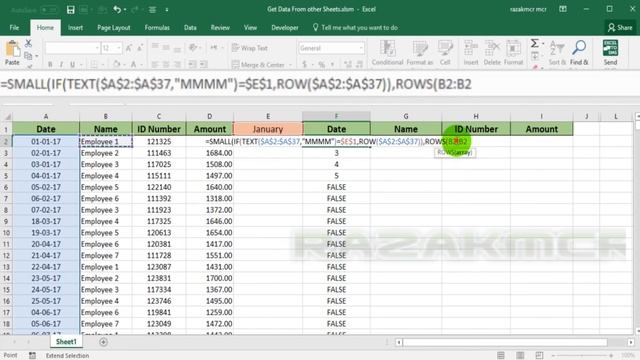This screenshot has width=640, height=360.
Task: Open the File tab
Action: click(14, 27)
